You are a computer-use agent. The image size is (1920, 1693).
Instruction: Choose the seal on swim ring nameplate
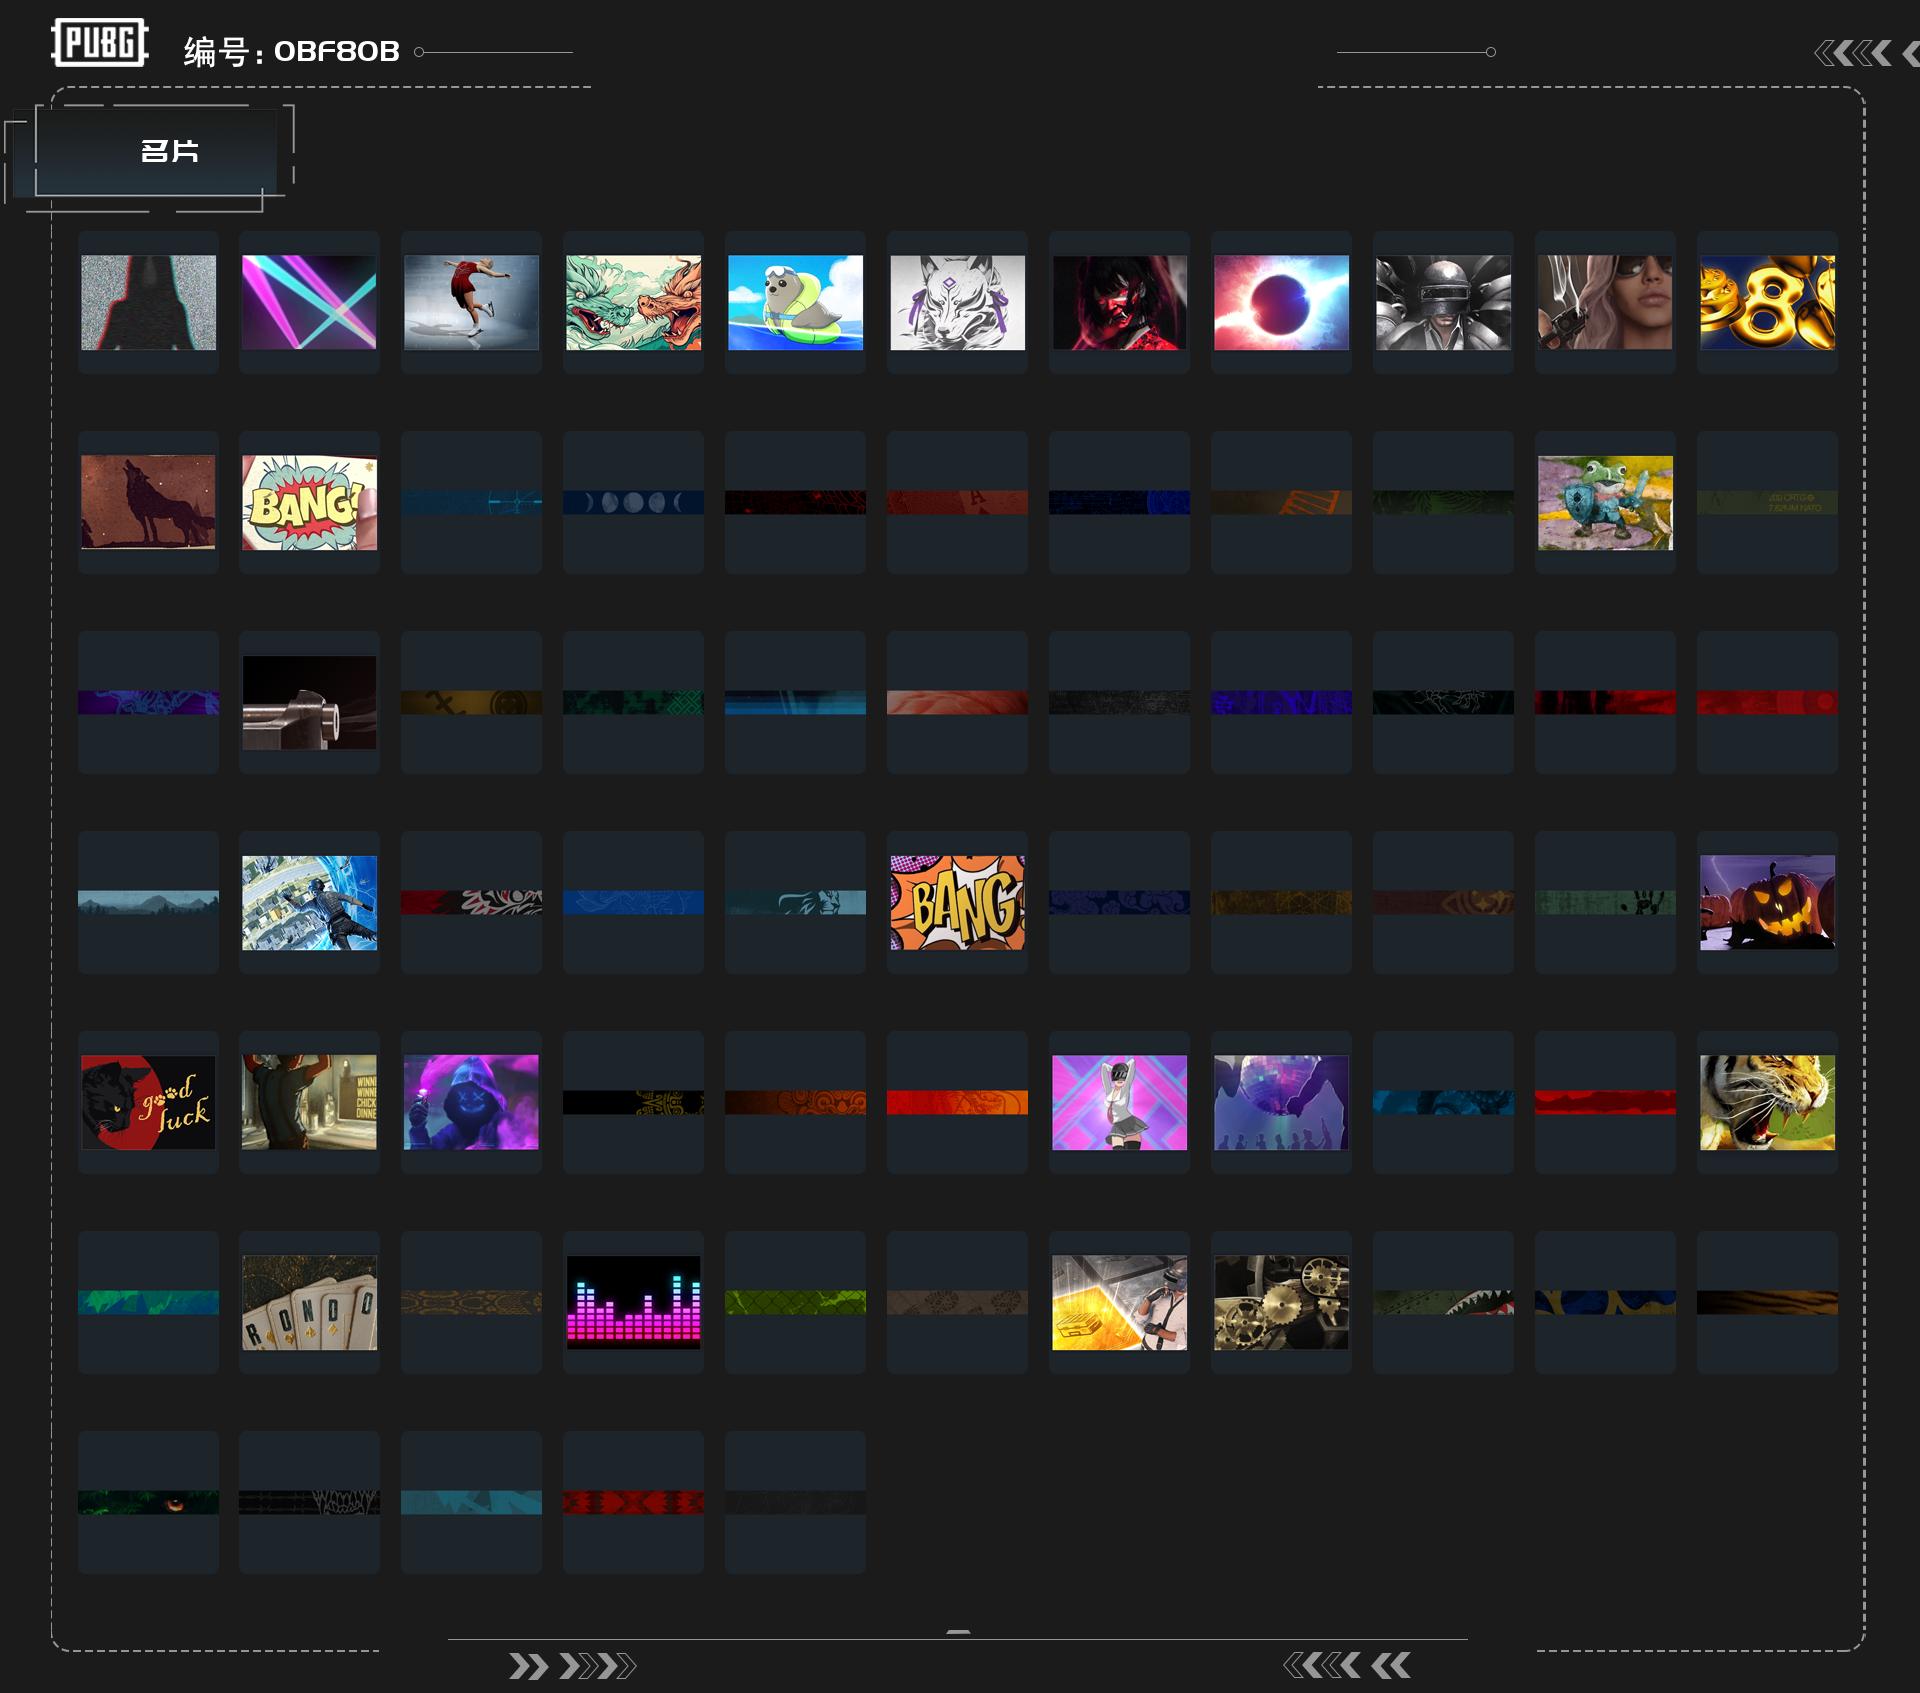pyautogui.click(x=795, y=303)
